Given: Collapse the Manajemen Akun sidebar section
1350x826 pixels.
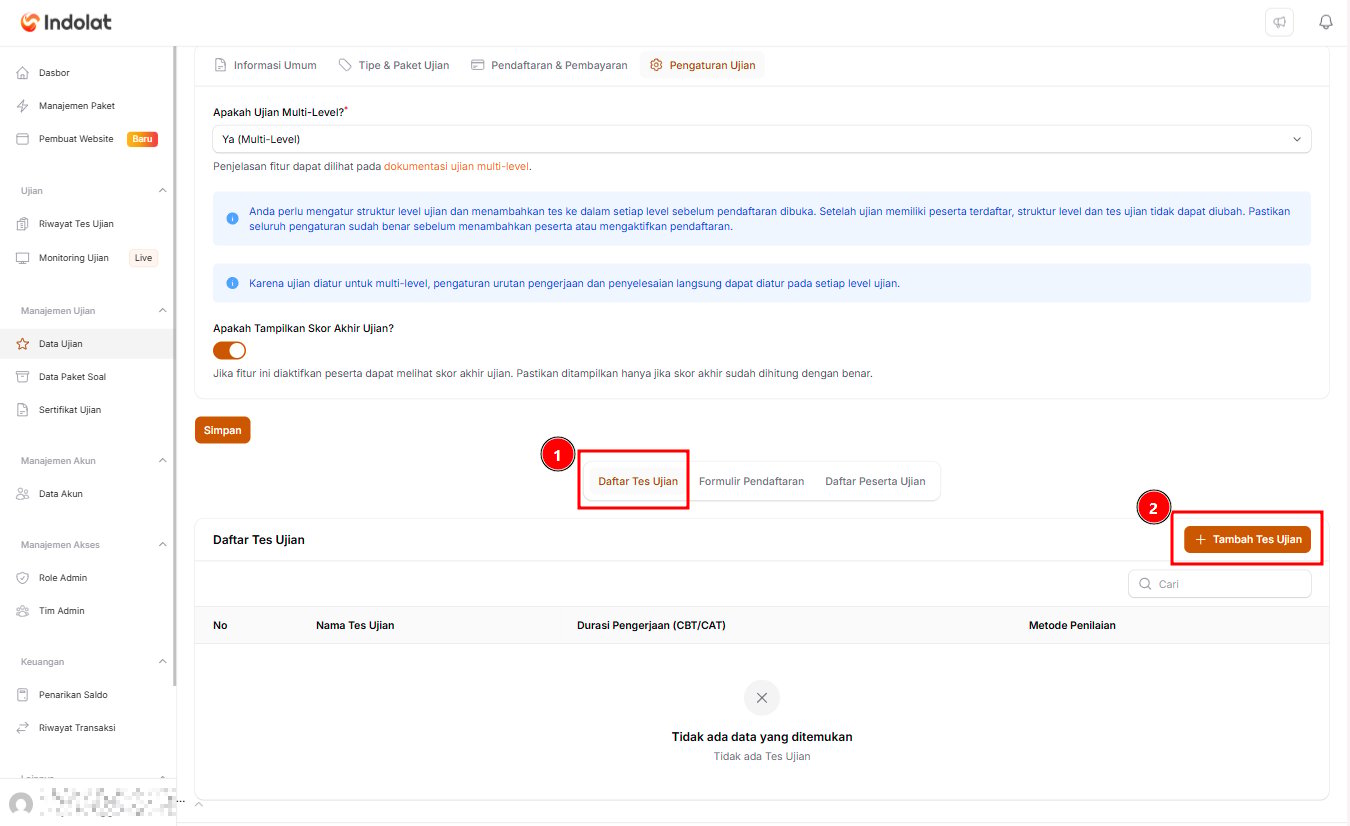Looking at the screenshot, I should (163, 461).
